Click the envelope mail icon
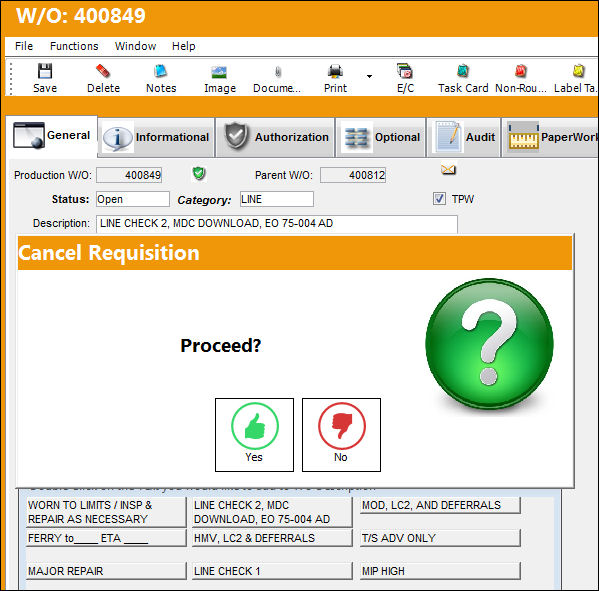Viewport: 599px width, 591px height. click(448, 169)
